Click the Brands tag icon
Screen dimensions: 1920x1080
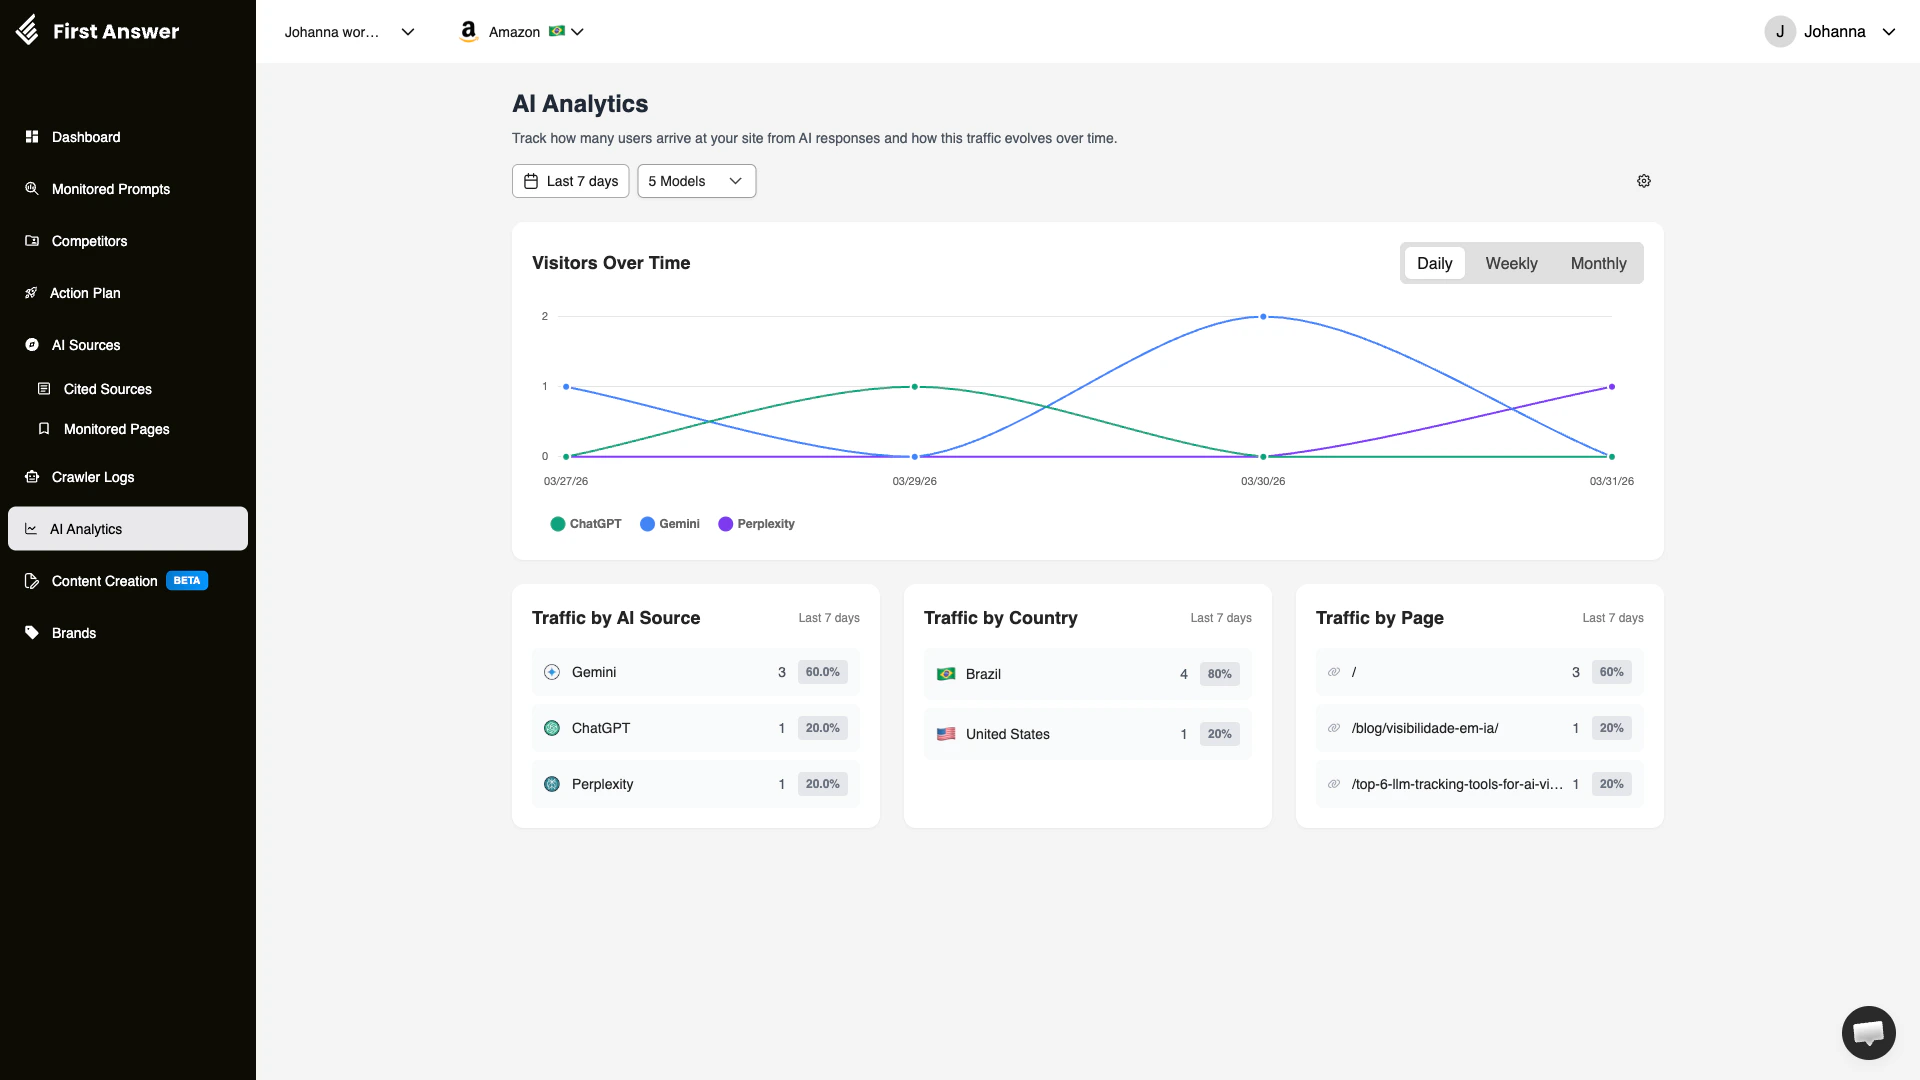pos(32,633)
